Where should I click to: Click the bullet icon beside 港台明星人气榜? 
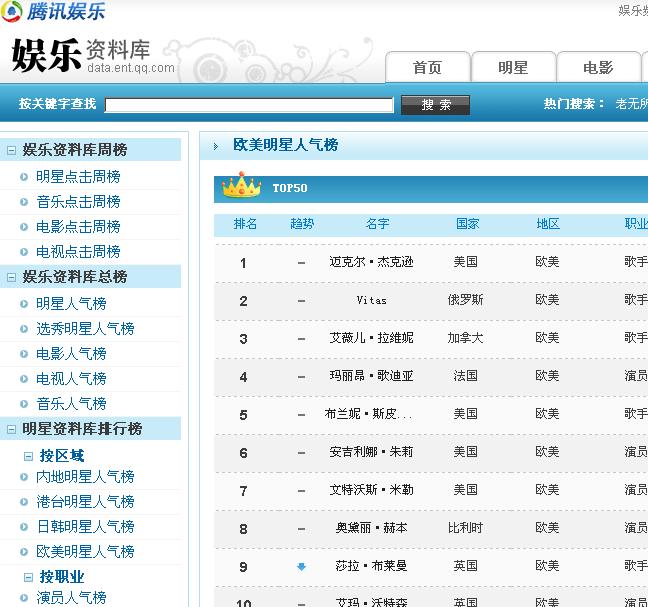[x=24, y=502]
